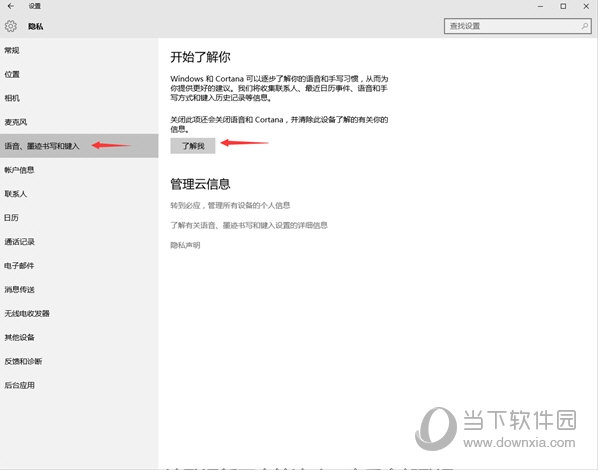The width and height of the screenshot is (600, 472).
Task: Open the 反馈和诊断 privacy section
Action: point(79,361)
